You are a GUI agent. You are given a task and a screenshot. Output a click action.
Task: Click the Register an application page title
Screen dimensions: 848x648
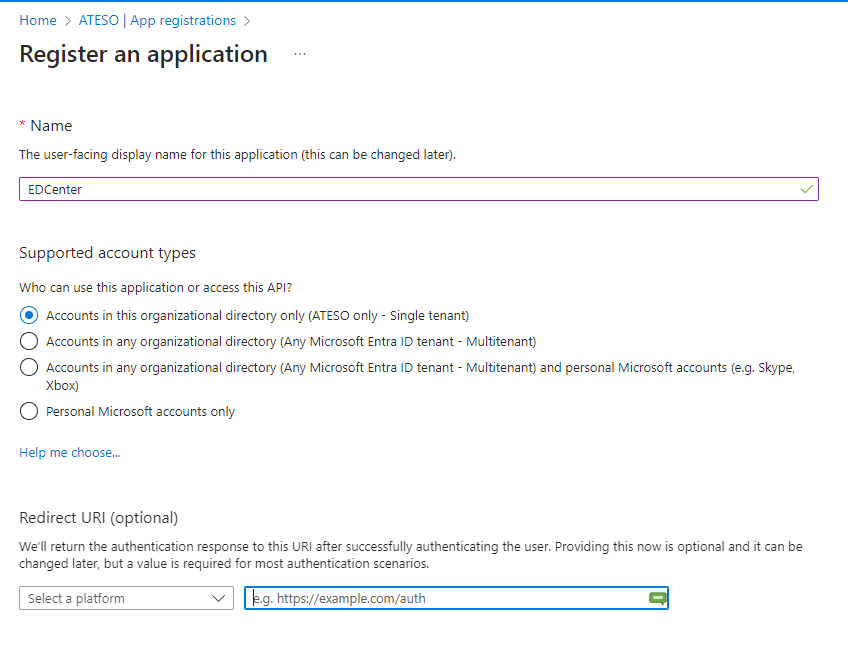[143, 54]
